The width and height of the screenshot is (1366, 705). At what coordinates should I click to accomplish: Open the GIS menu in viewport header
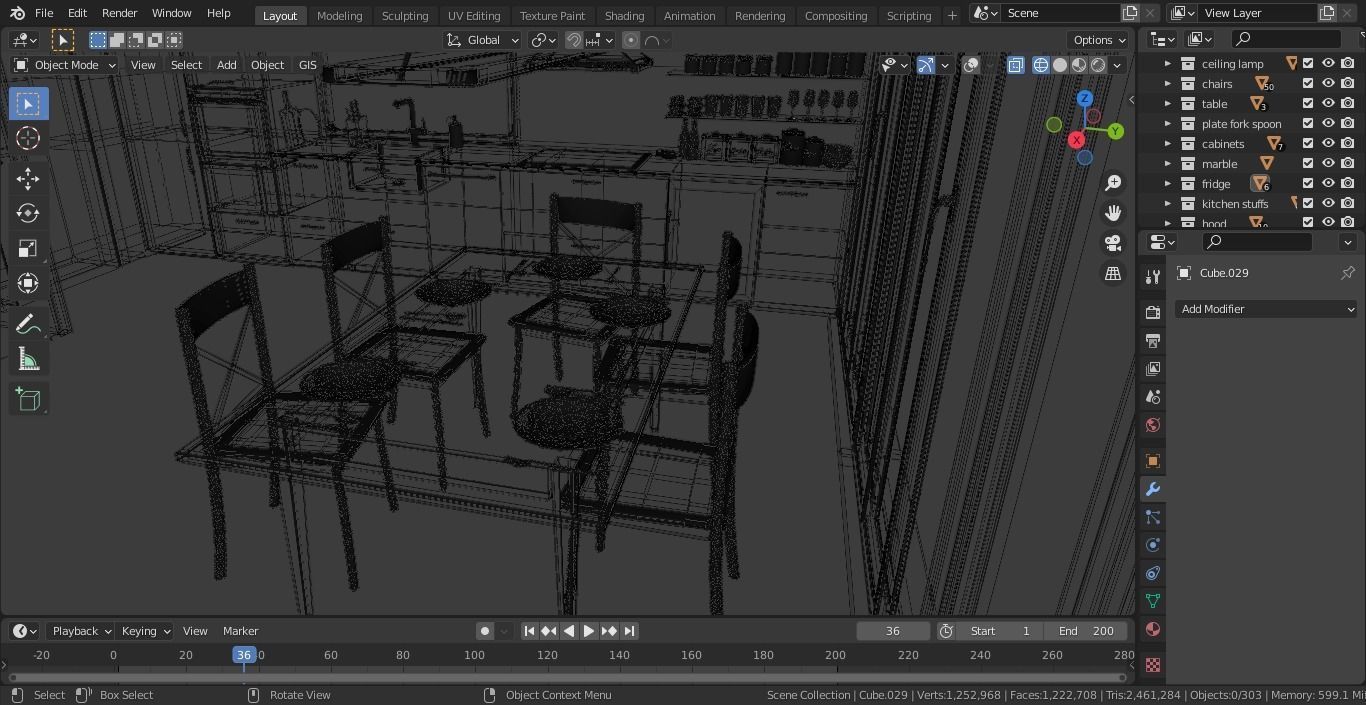[x=307, y=65]
